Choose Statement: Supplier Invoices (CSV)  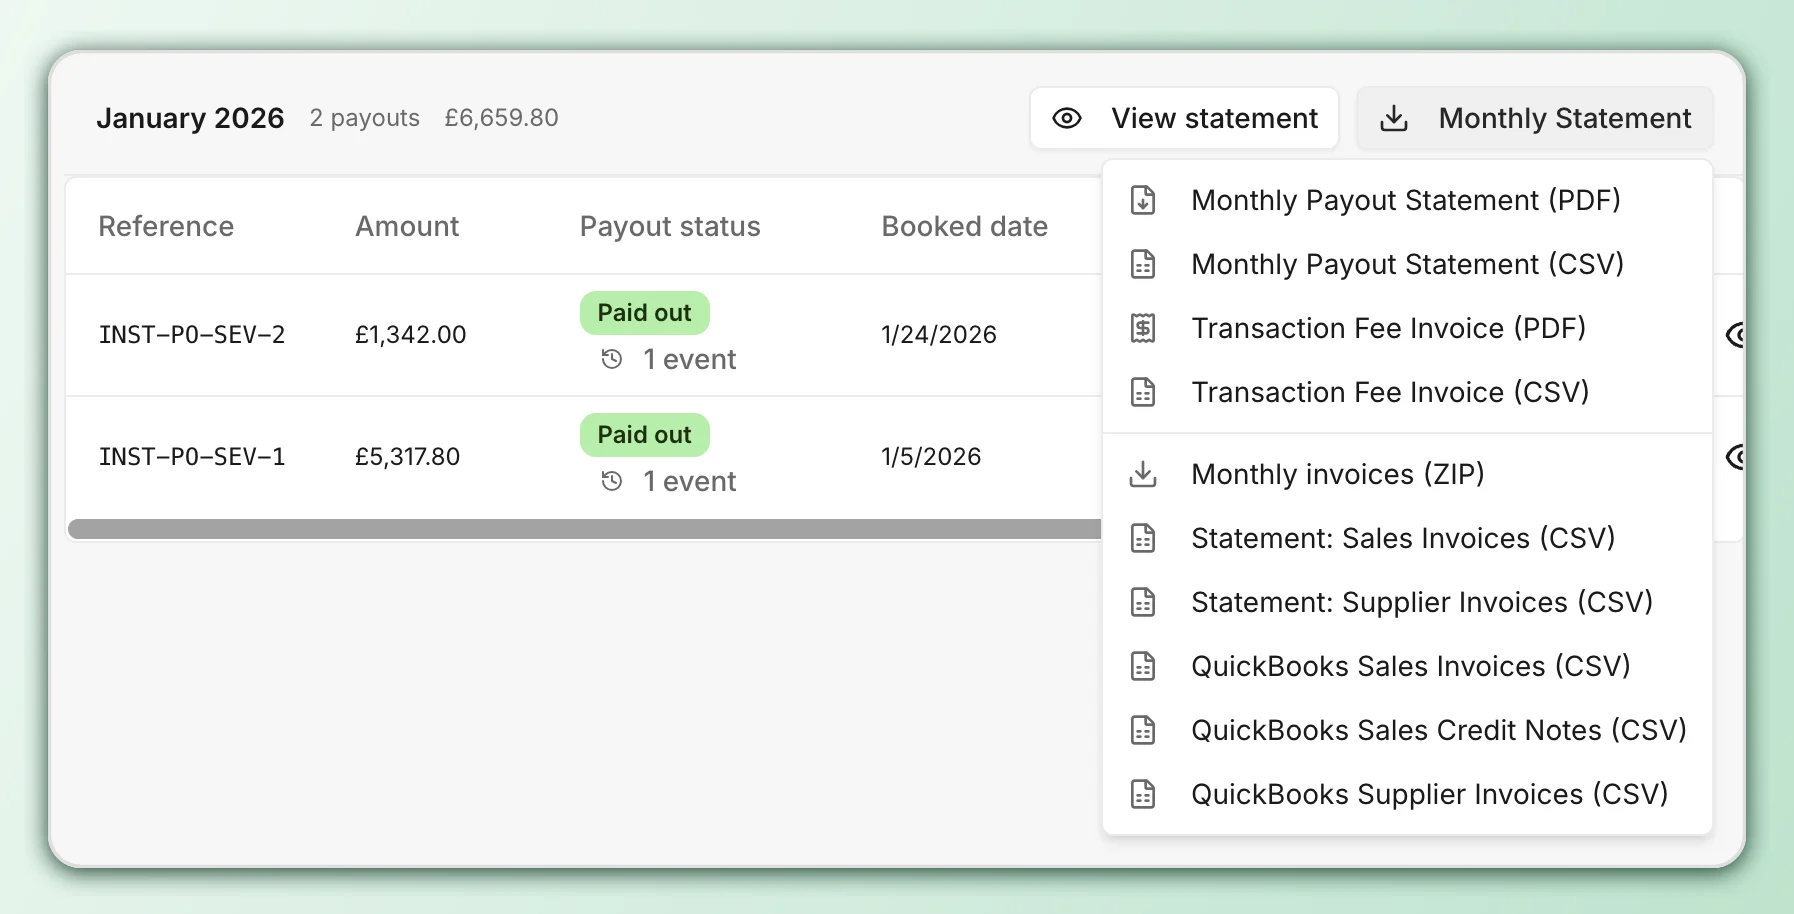(1407, 602)
